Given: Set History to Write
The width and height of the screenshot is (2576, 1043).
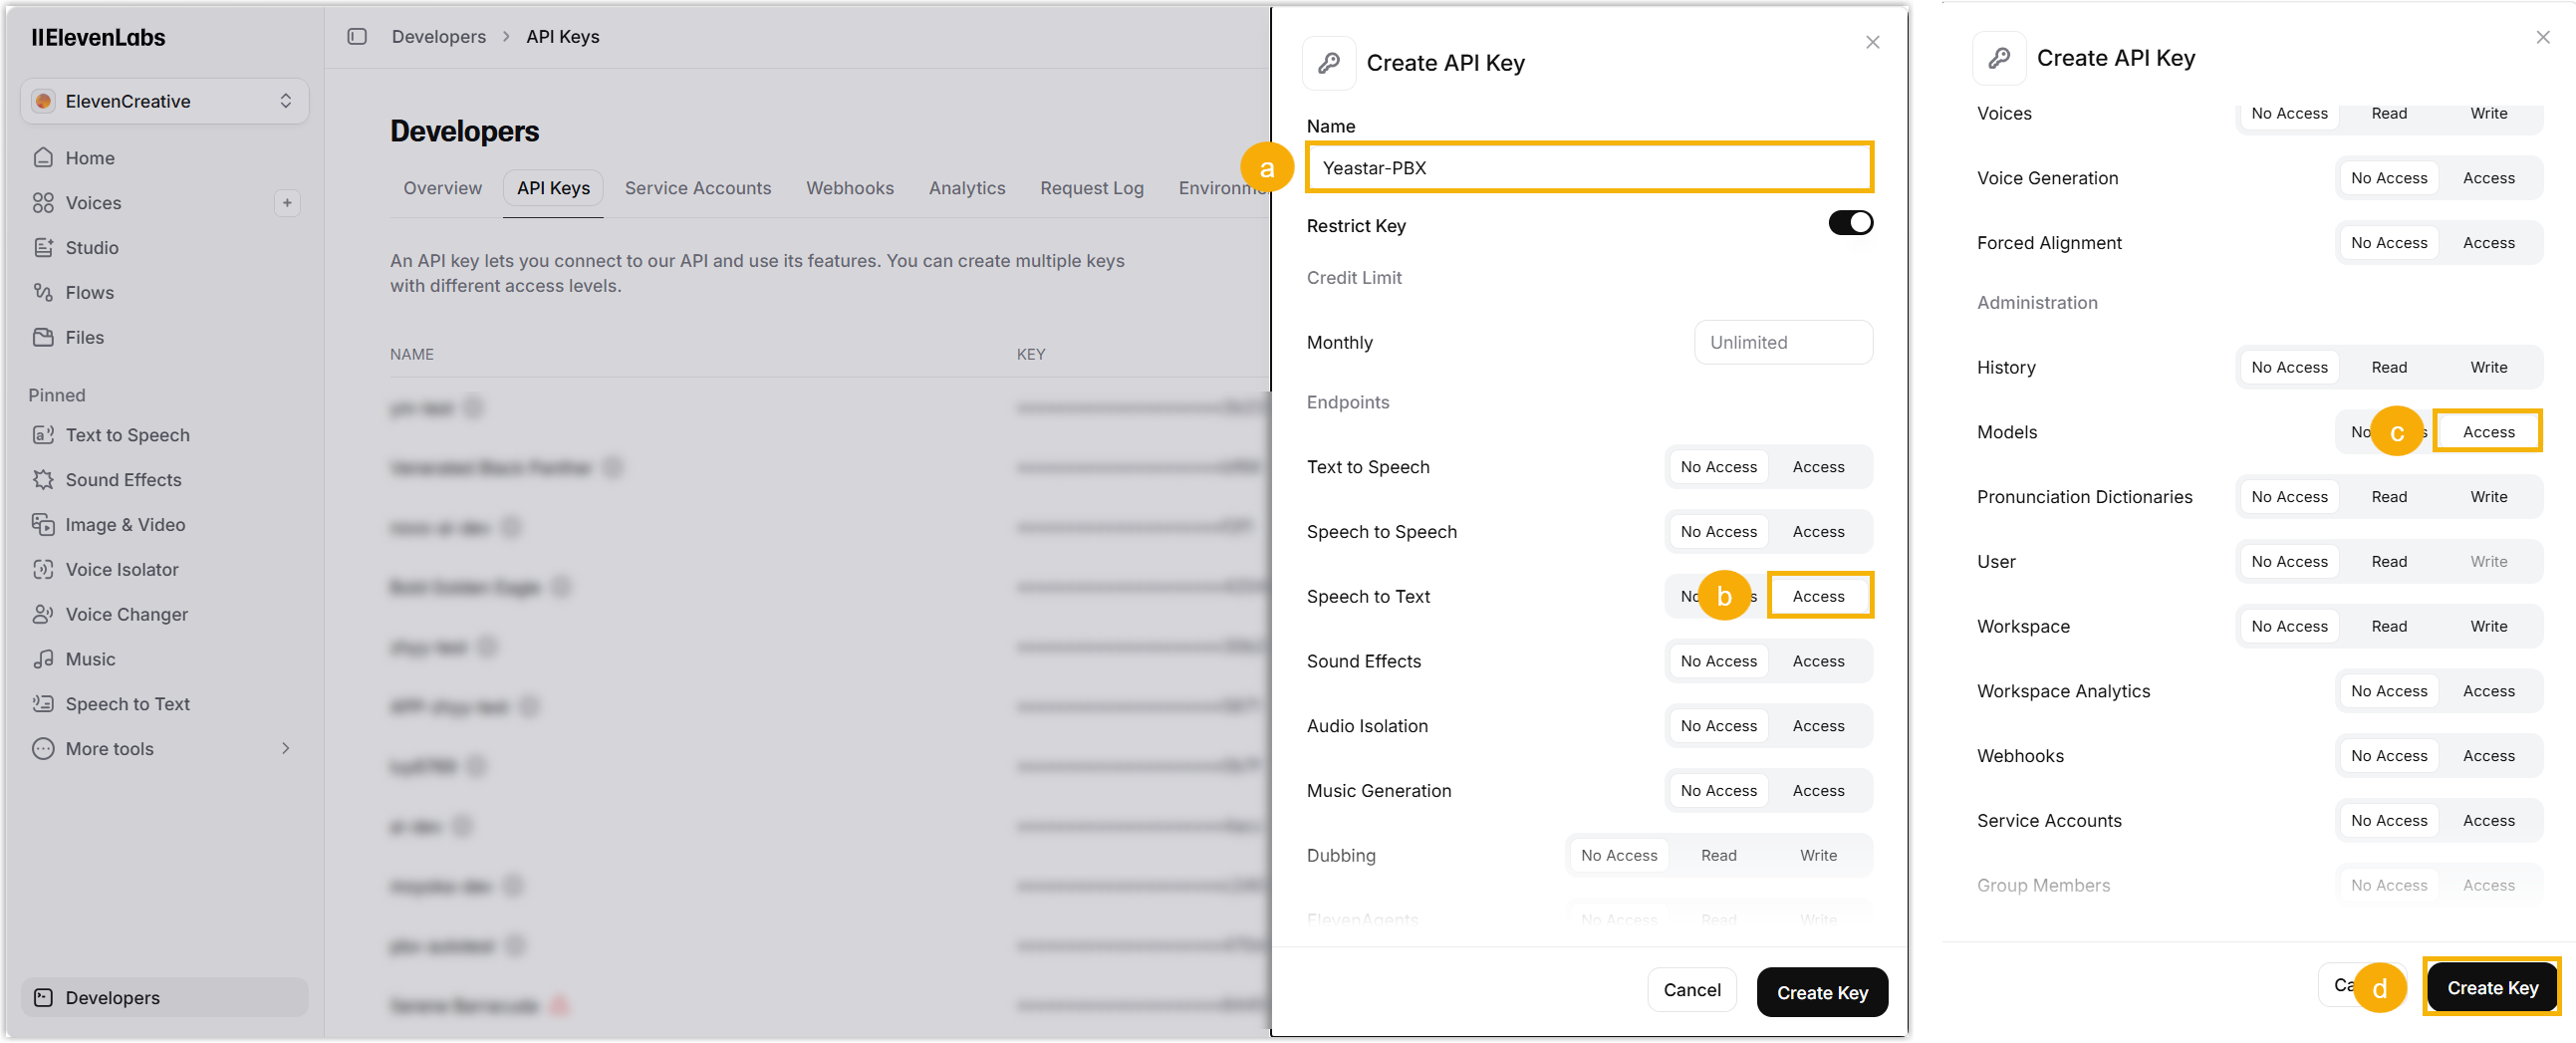Looking at the screenshot, I should 2488,367.
